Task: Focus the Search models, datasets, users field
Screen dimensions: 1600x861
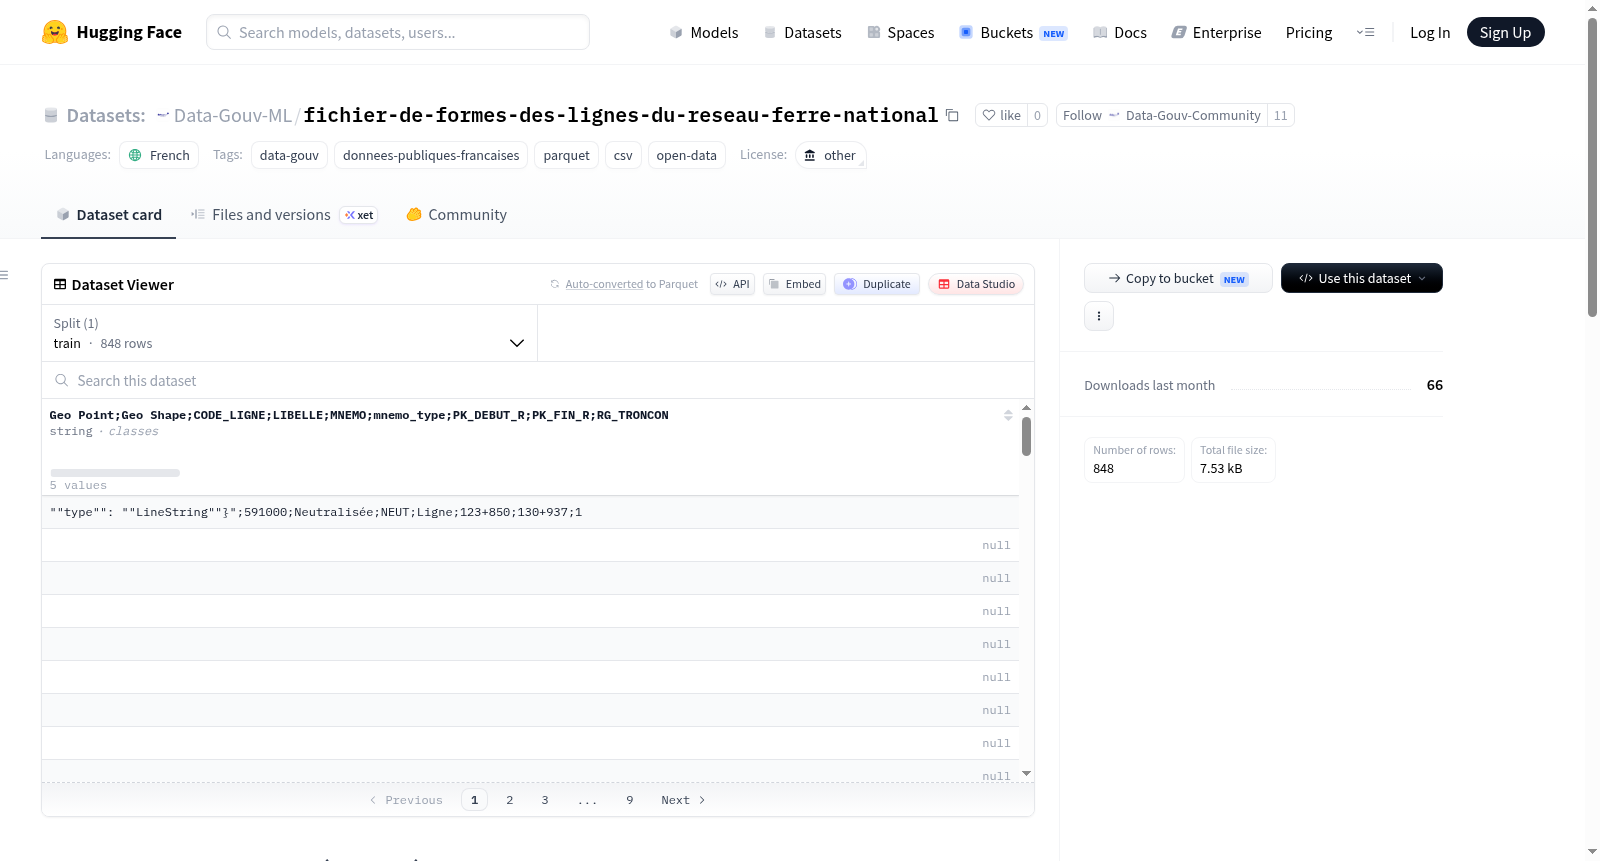Action: pyautogui.click(x=398, y=32)
